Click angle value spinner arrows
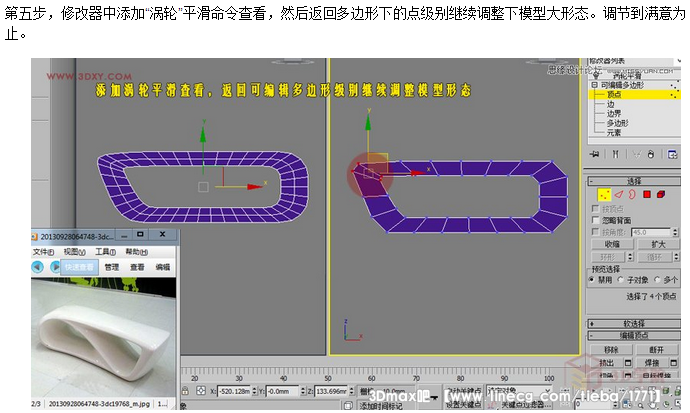The image size is (690, 413). click(675, 232)
